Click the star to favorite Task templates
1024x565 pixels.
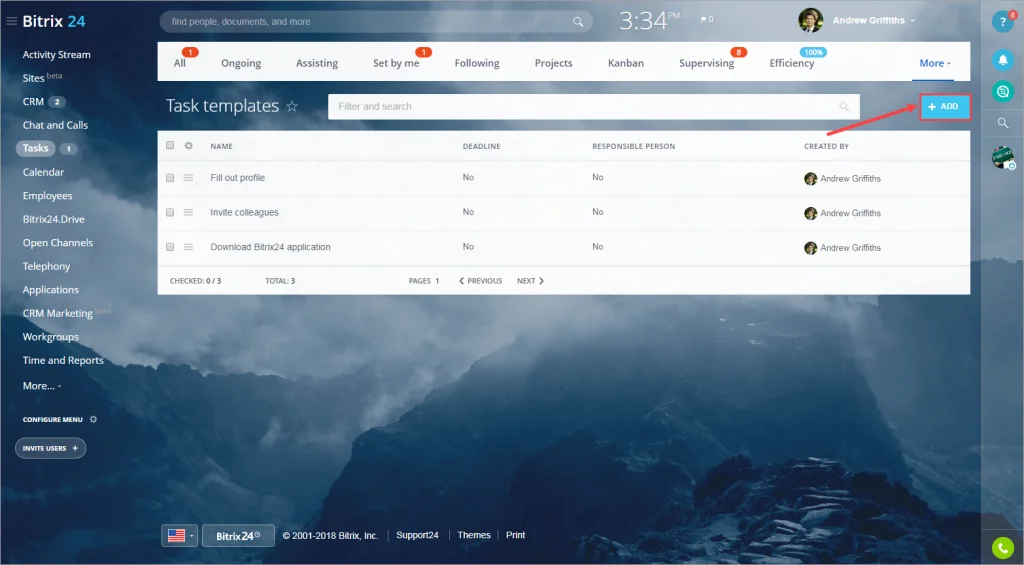point(292,107)
